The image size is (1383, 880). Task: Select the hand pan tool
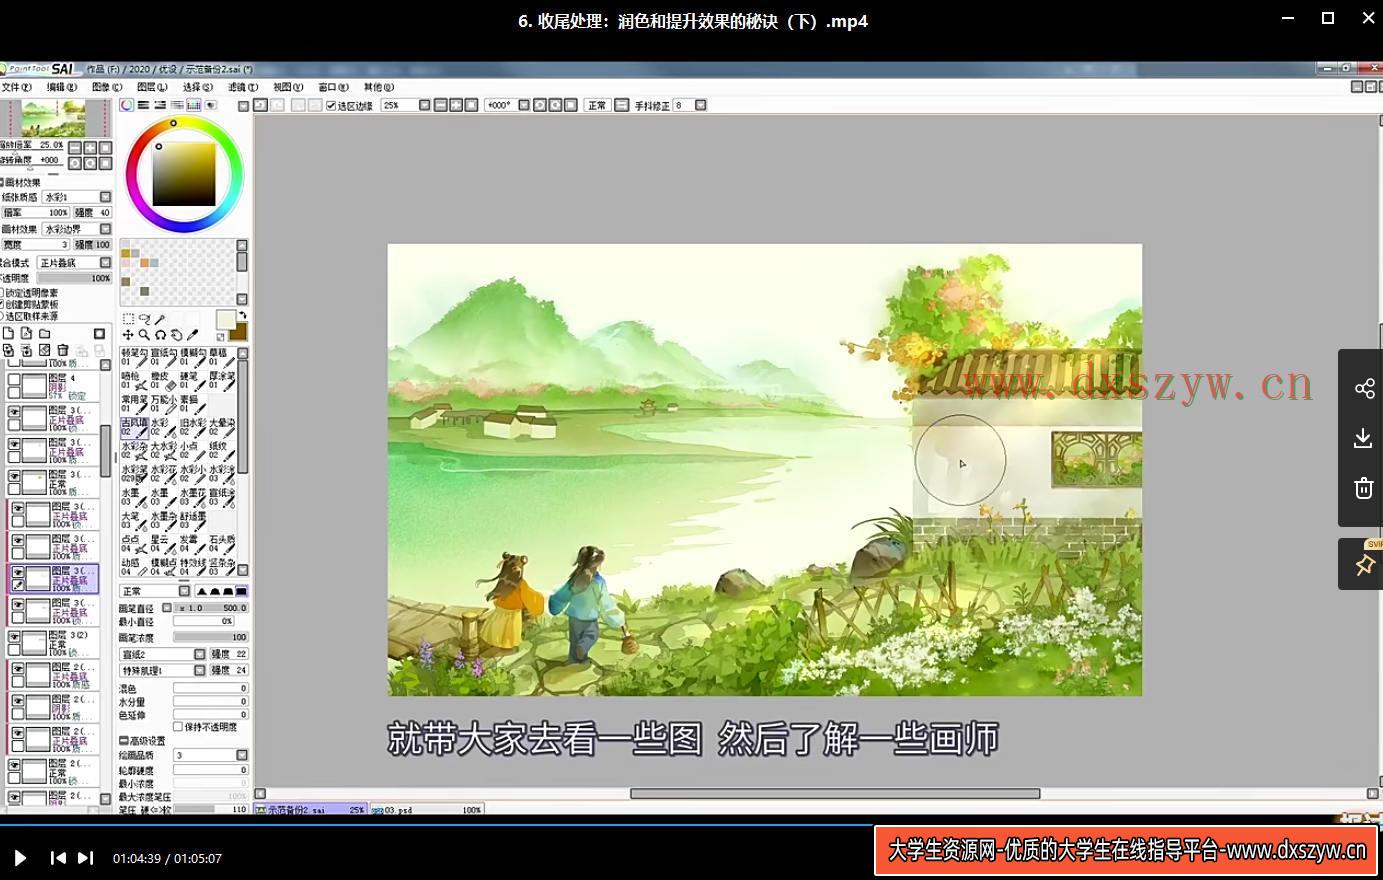click(x=176, y=335)
